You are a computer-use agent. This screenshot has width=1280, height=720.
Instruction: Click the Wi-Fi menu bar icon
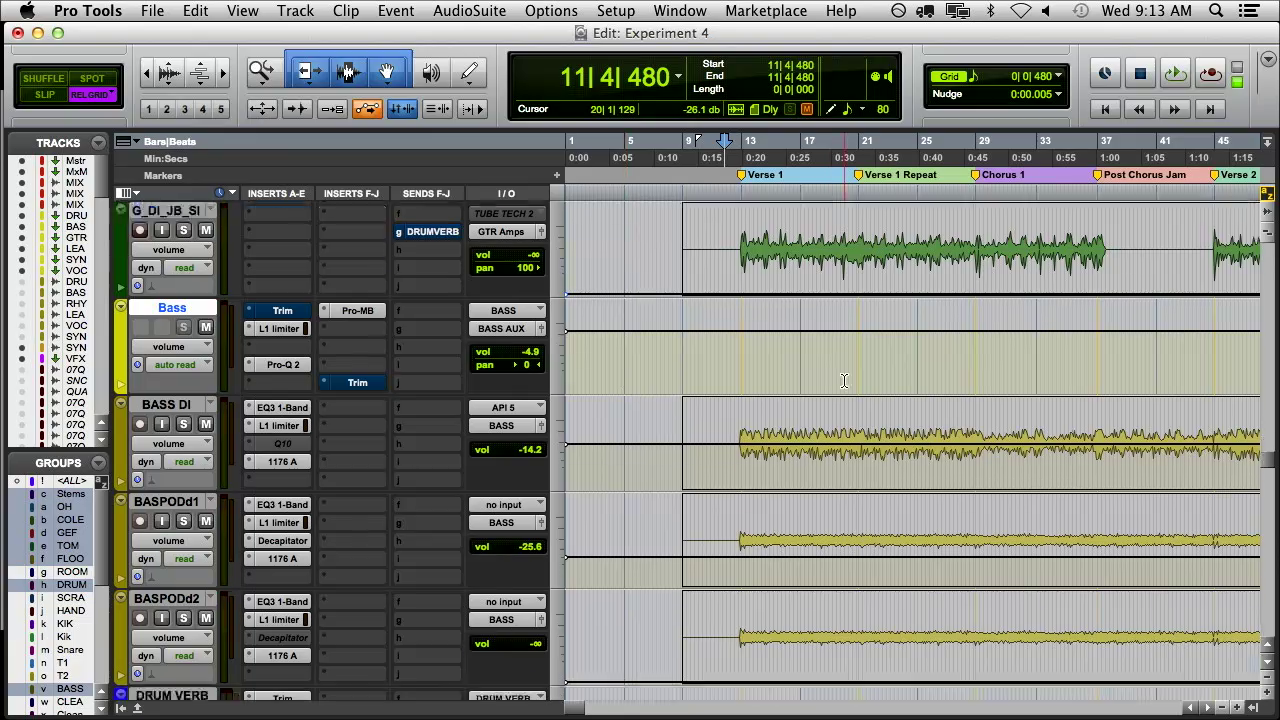click(x=1020, y=11)
